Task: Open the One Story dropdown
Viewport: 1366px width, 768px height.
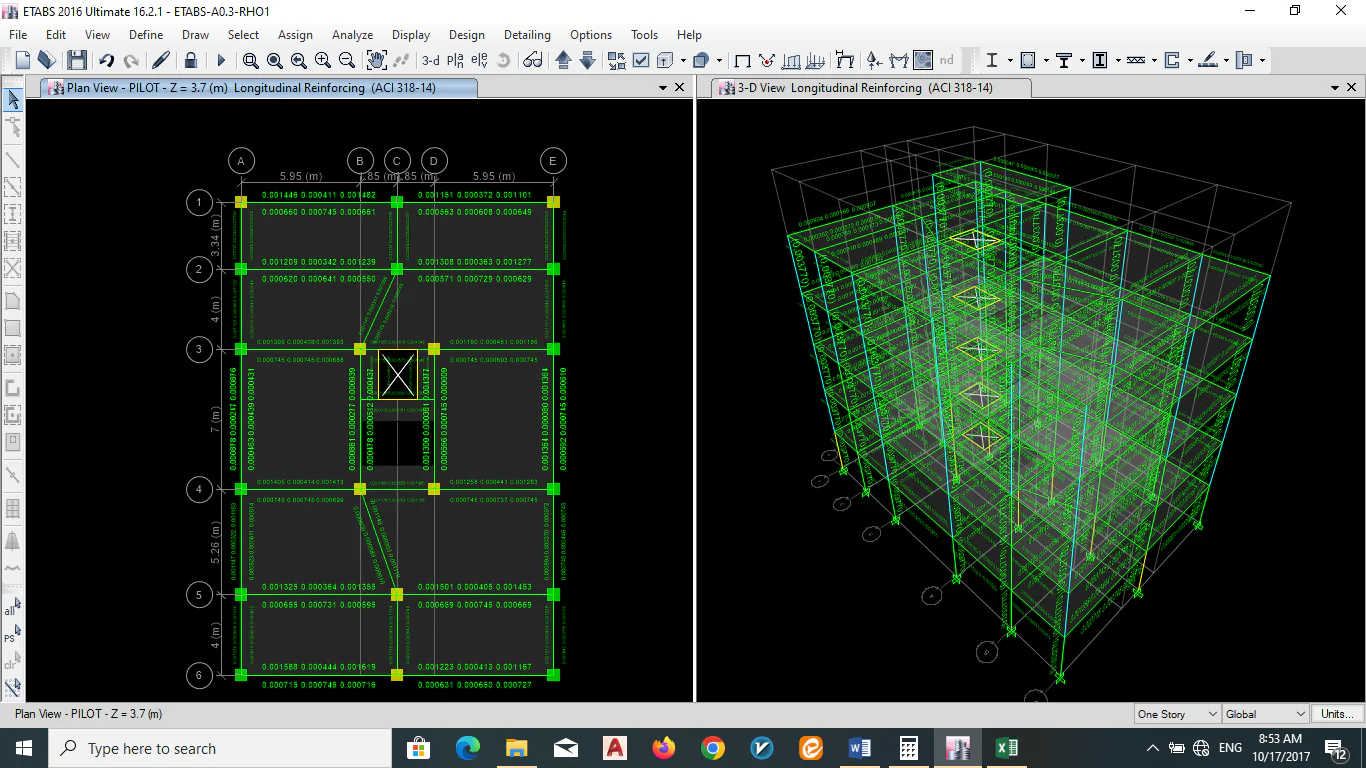Action: [x=1178, y=714]
